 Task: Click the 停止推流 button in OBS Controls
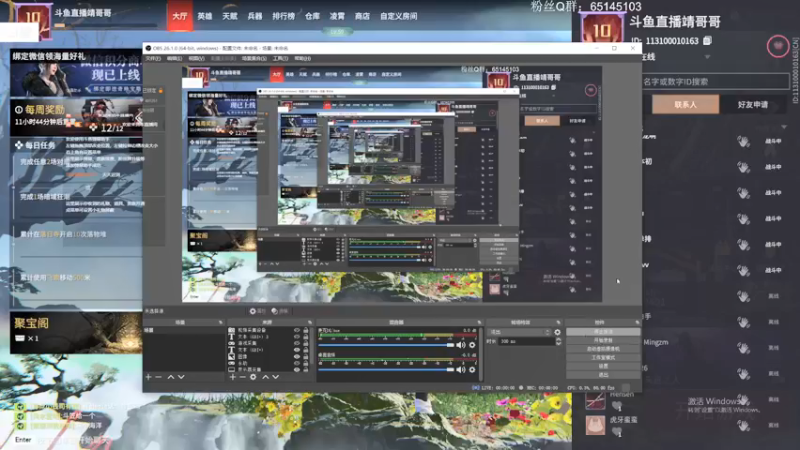[603, 332]
